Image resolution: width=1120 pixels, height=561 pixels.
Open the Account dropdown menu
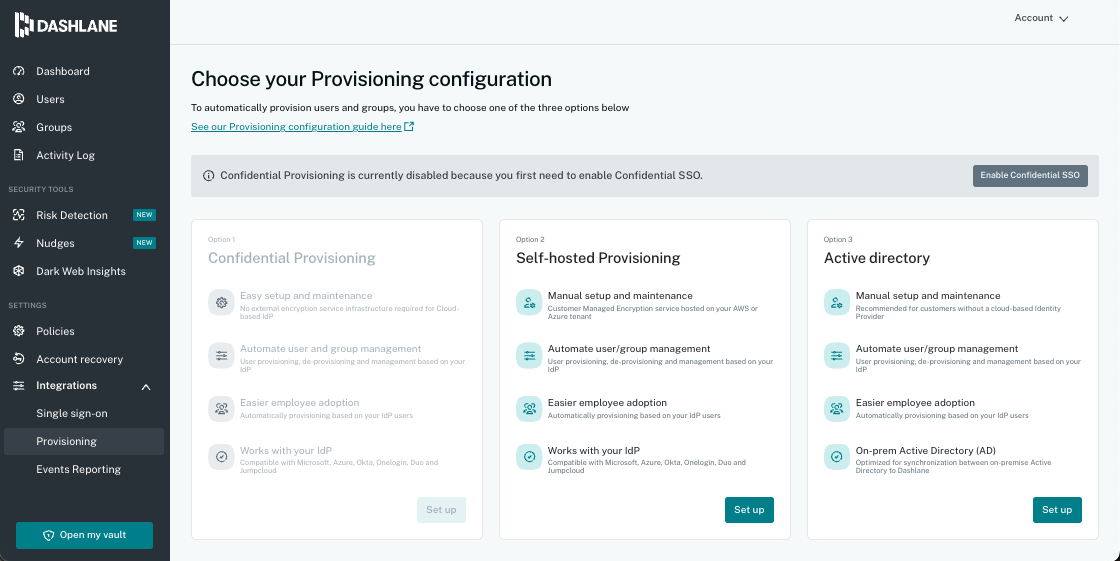[x=1041, y=18]
